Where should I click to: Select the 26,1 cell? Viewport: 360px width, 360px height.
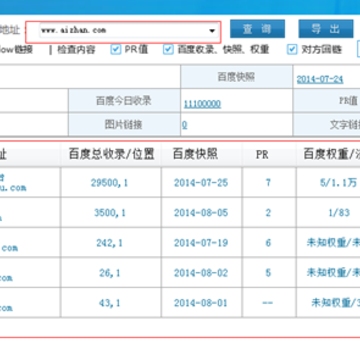click(111, 273)
